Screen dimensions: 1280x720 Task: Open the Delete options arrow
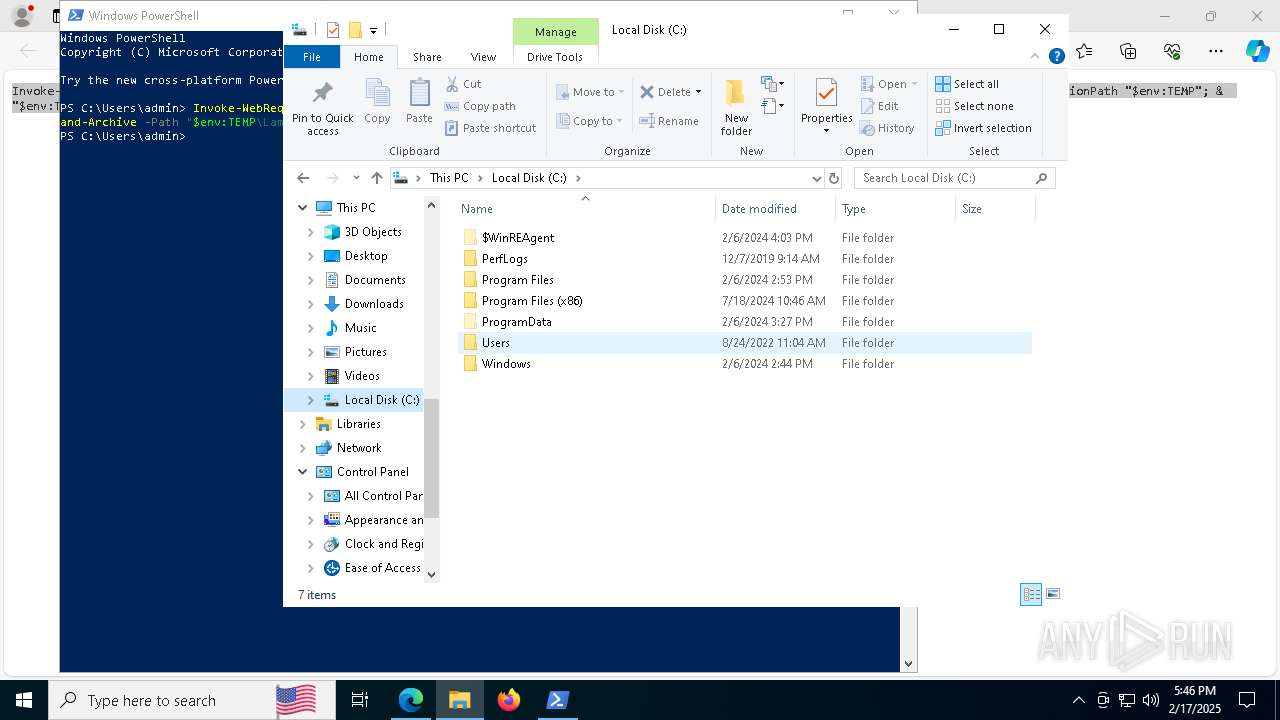698,92
